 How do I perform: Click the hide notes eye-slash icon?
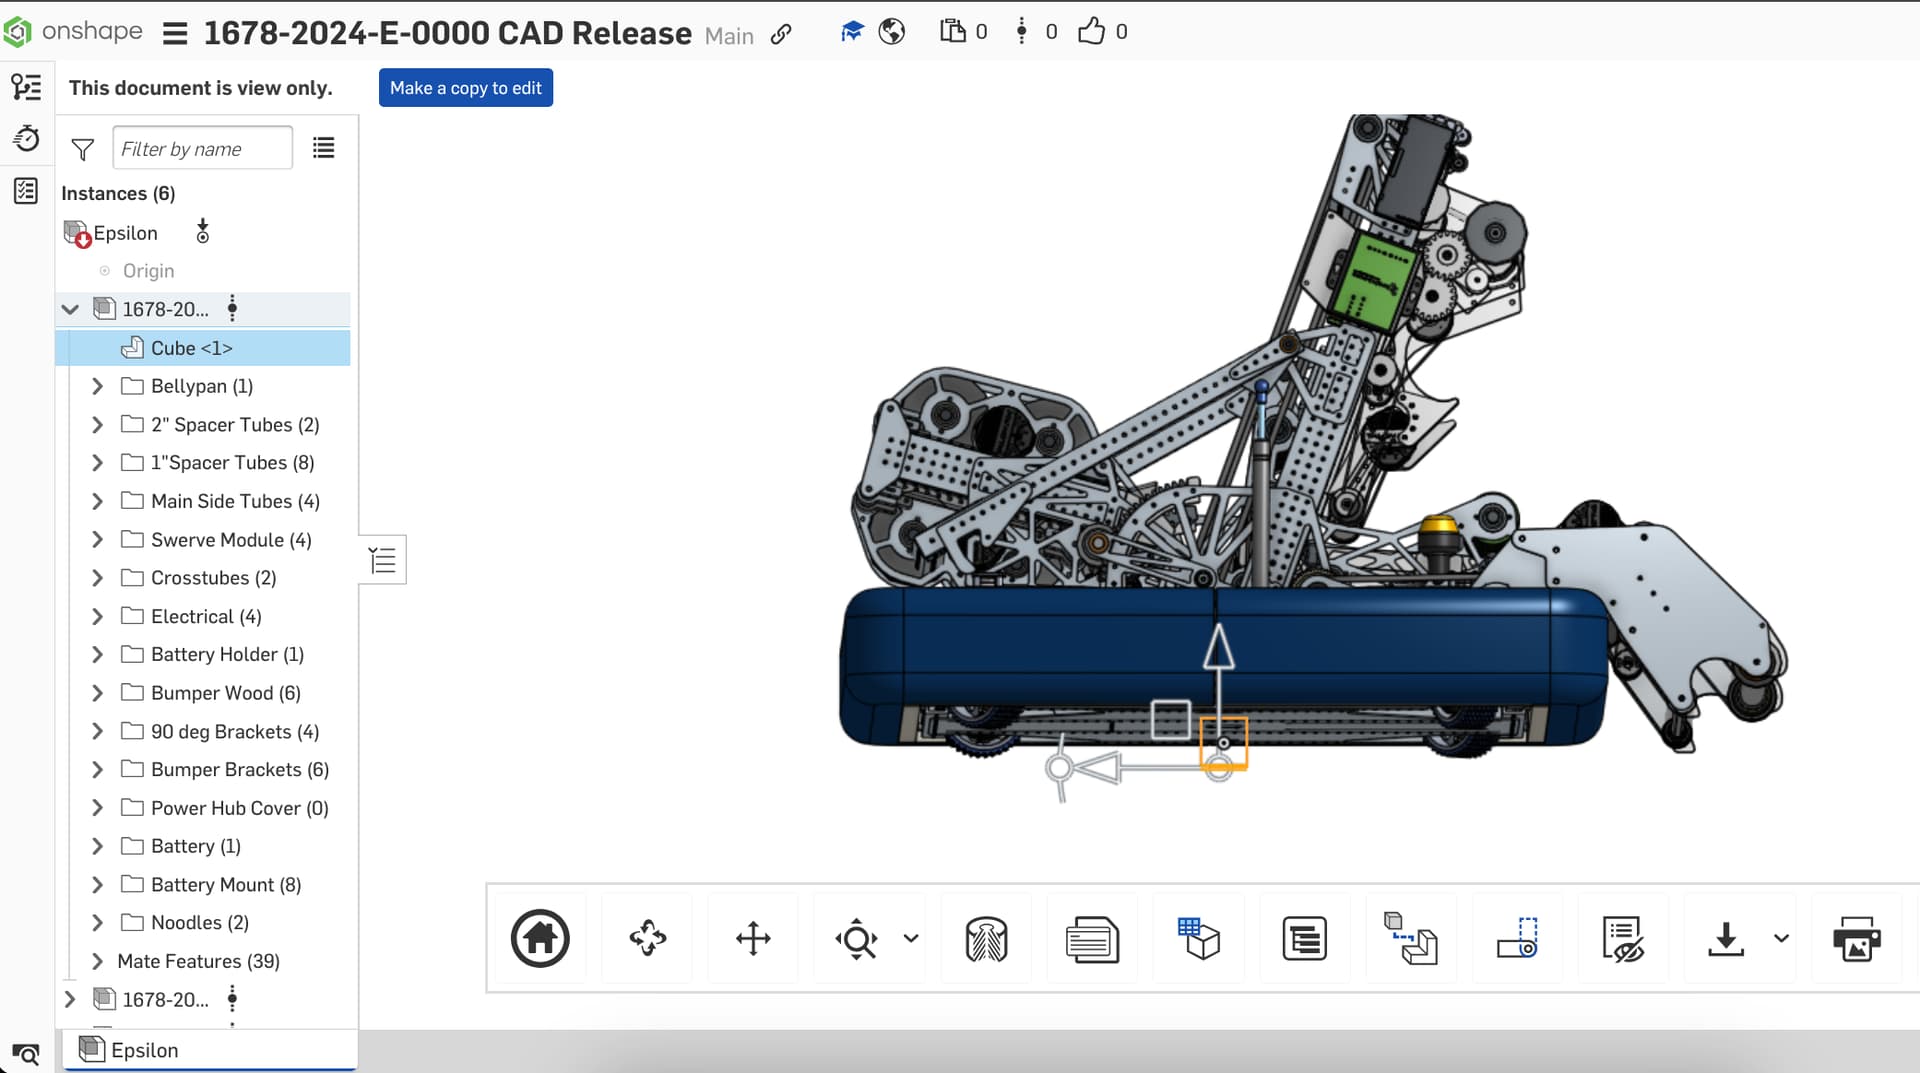[x=1622, y=939]
